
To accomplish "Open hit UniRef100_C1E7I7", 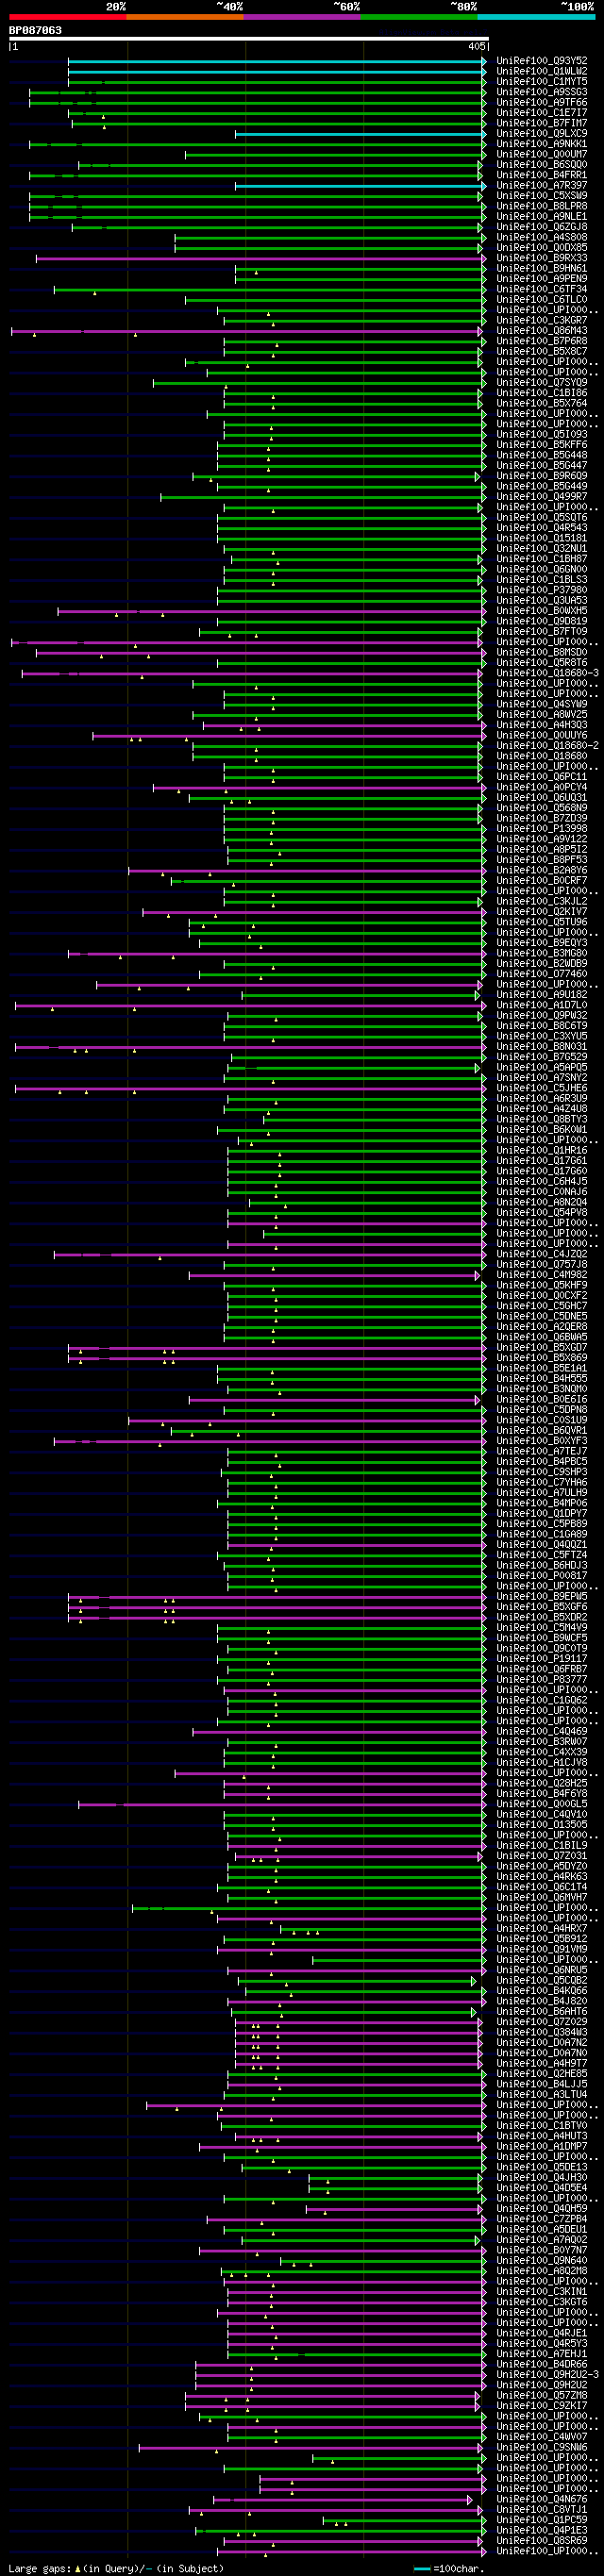I will click(542, 113).
